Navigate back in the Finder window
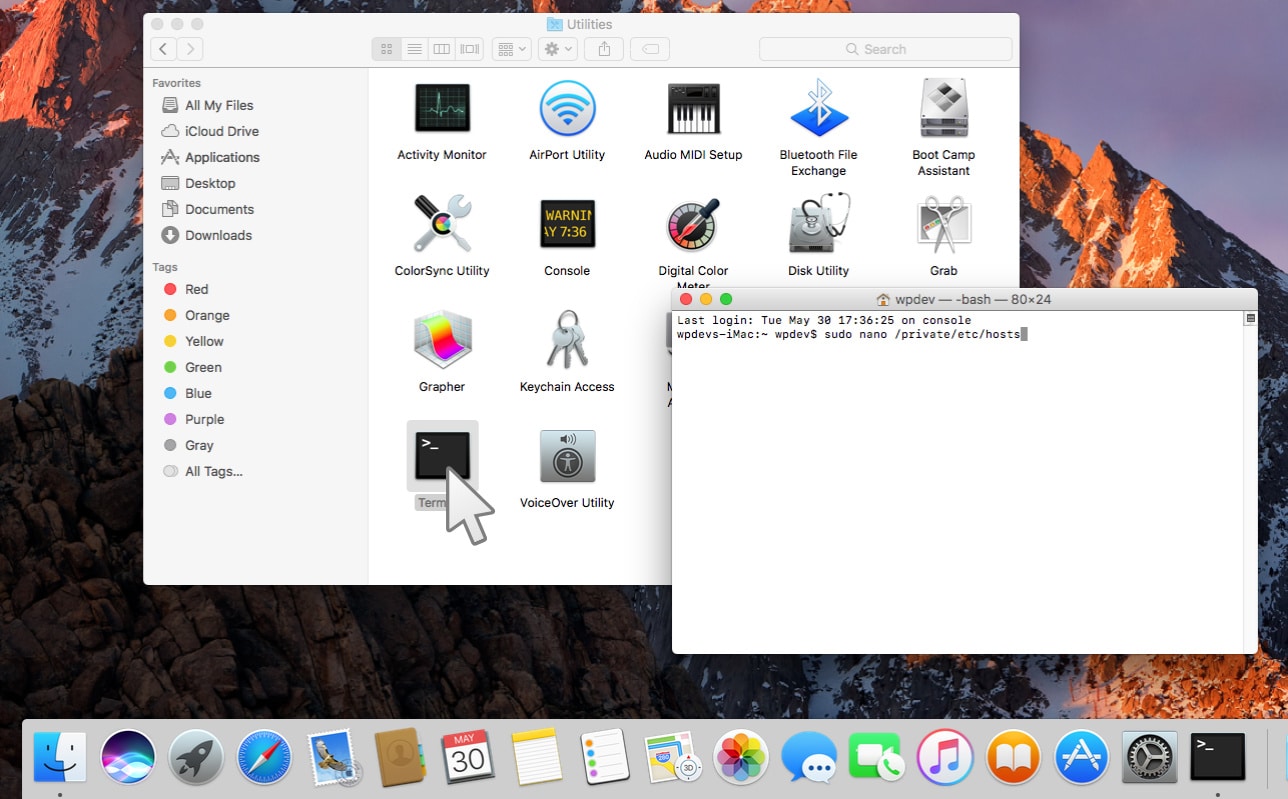The width and height of the screenshot is (1288, 799). point(163,48)
